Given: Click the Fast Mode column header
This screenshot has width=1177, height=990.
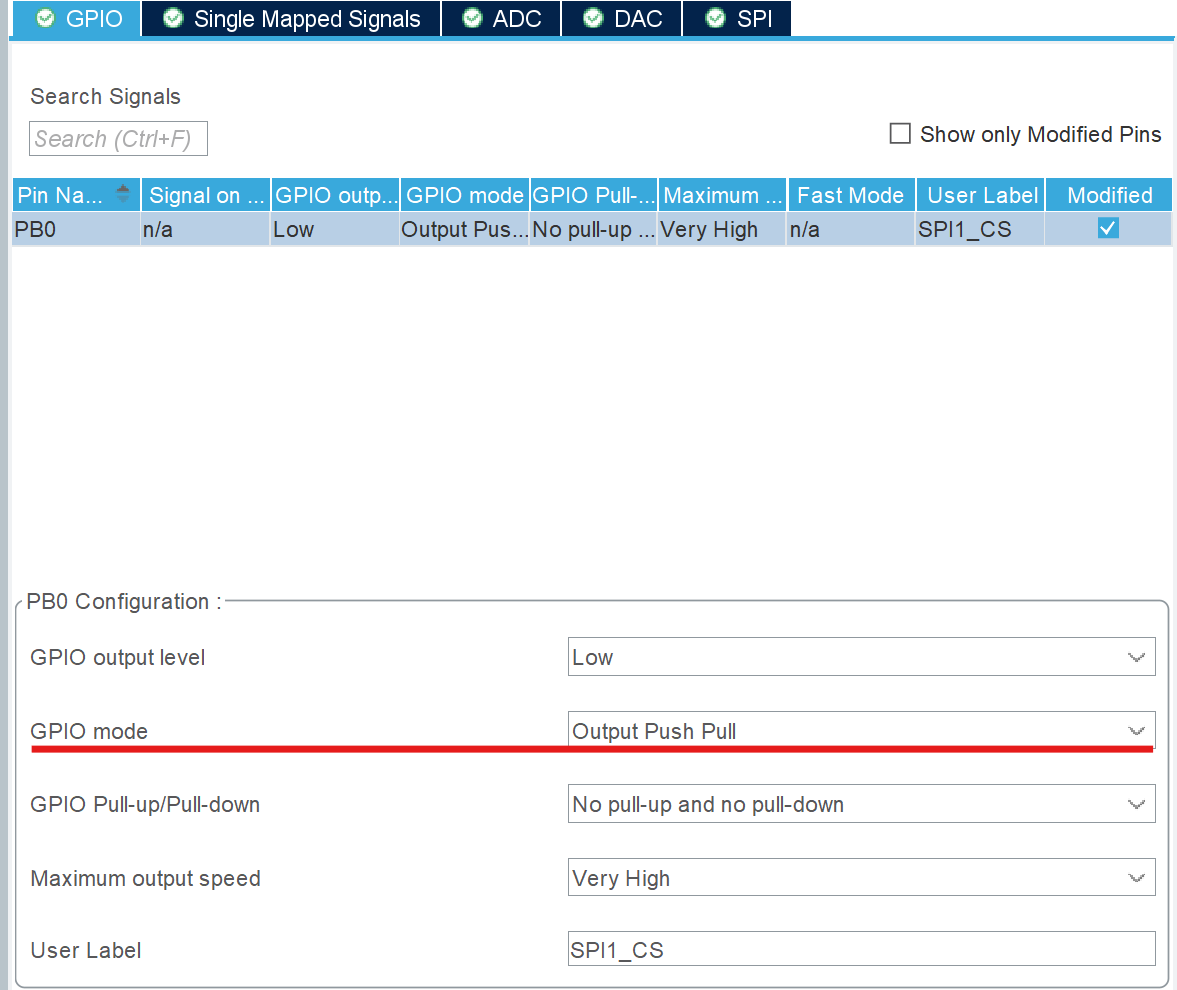Looking at the screenshot, I should pos(851,195).
